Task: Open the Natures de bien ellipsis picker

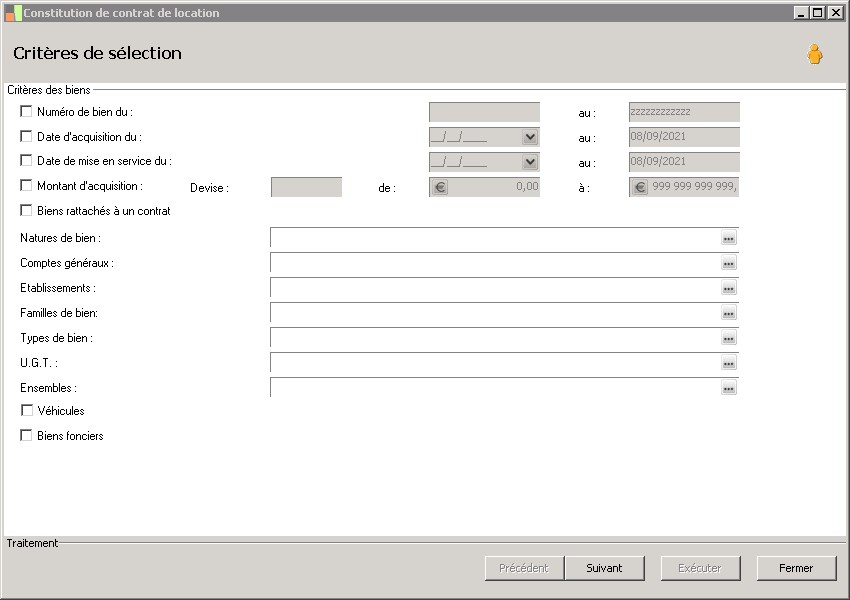Action: pos(729,238)
